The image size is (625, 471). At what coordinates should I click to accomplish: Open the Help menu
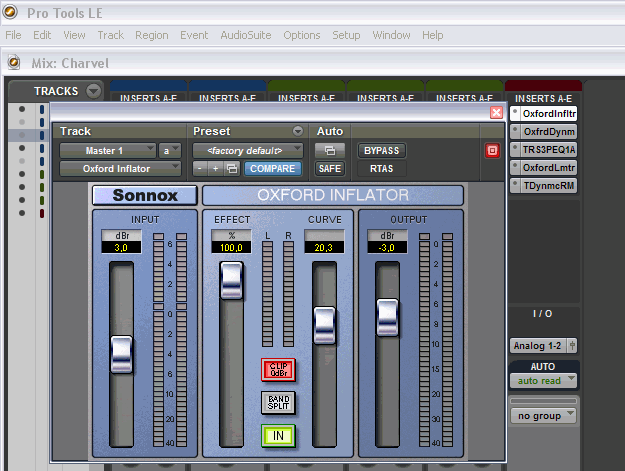pos(432,35)
